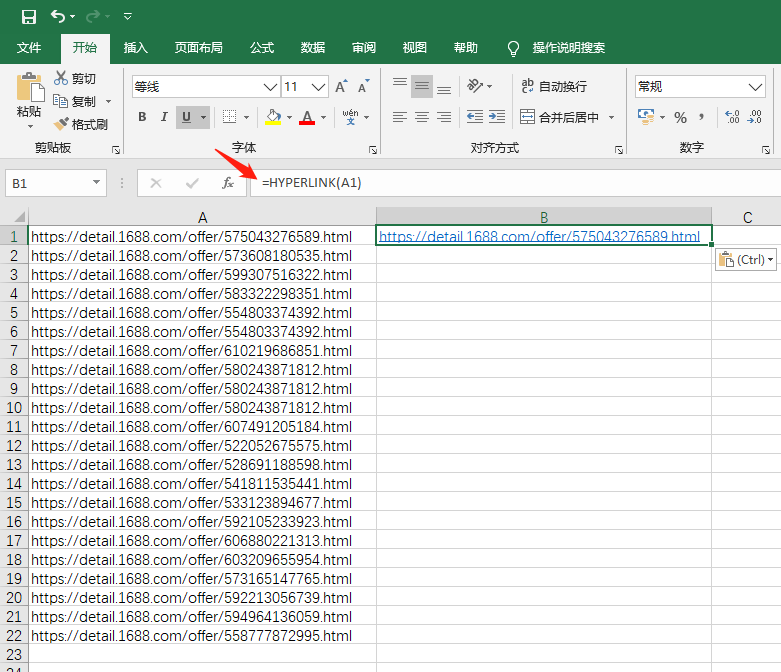781x672 pixels.
Task: Click the Align Left icon
Action: tap(400, 117)
